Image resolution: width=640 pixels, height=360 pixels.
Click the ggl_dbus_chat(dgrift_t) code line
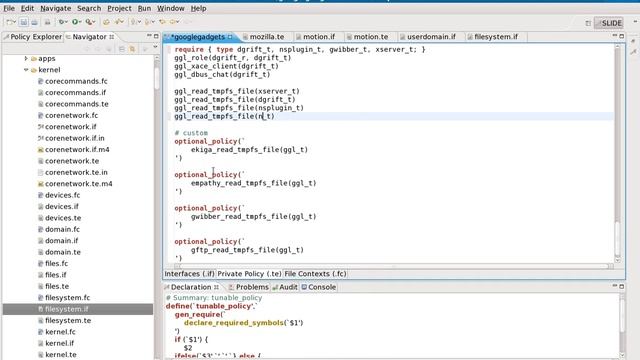(222, 74)
